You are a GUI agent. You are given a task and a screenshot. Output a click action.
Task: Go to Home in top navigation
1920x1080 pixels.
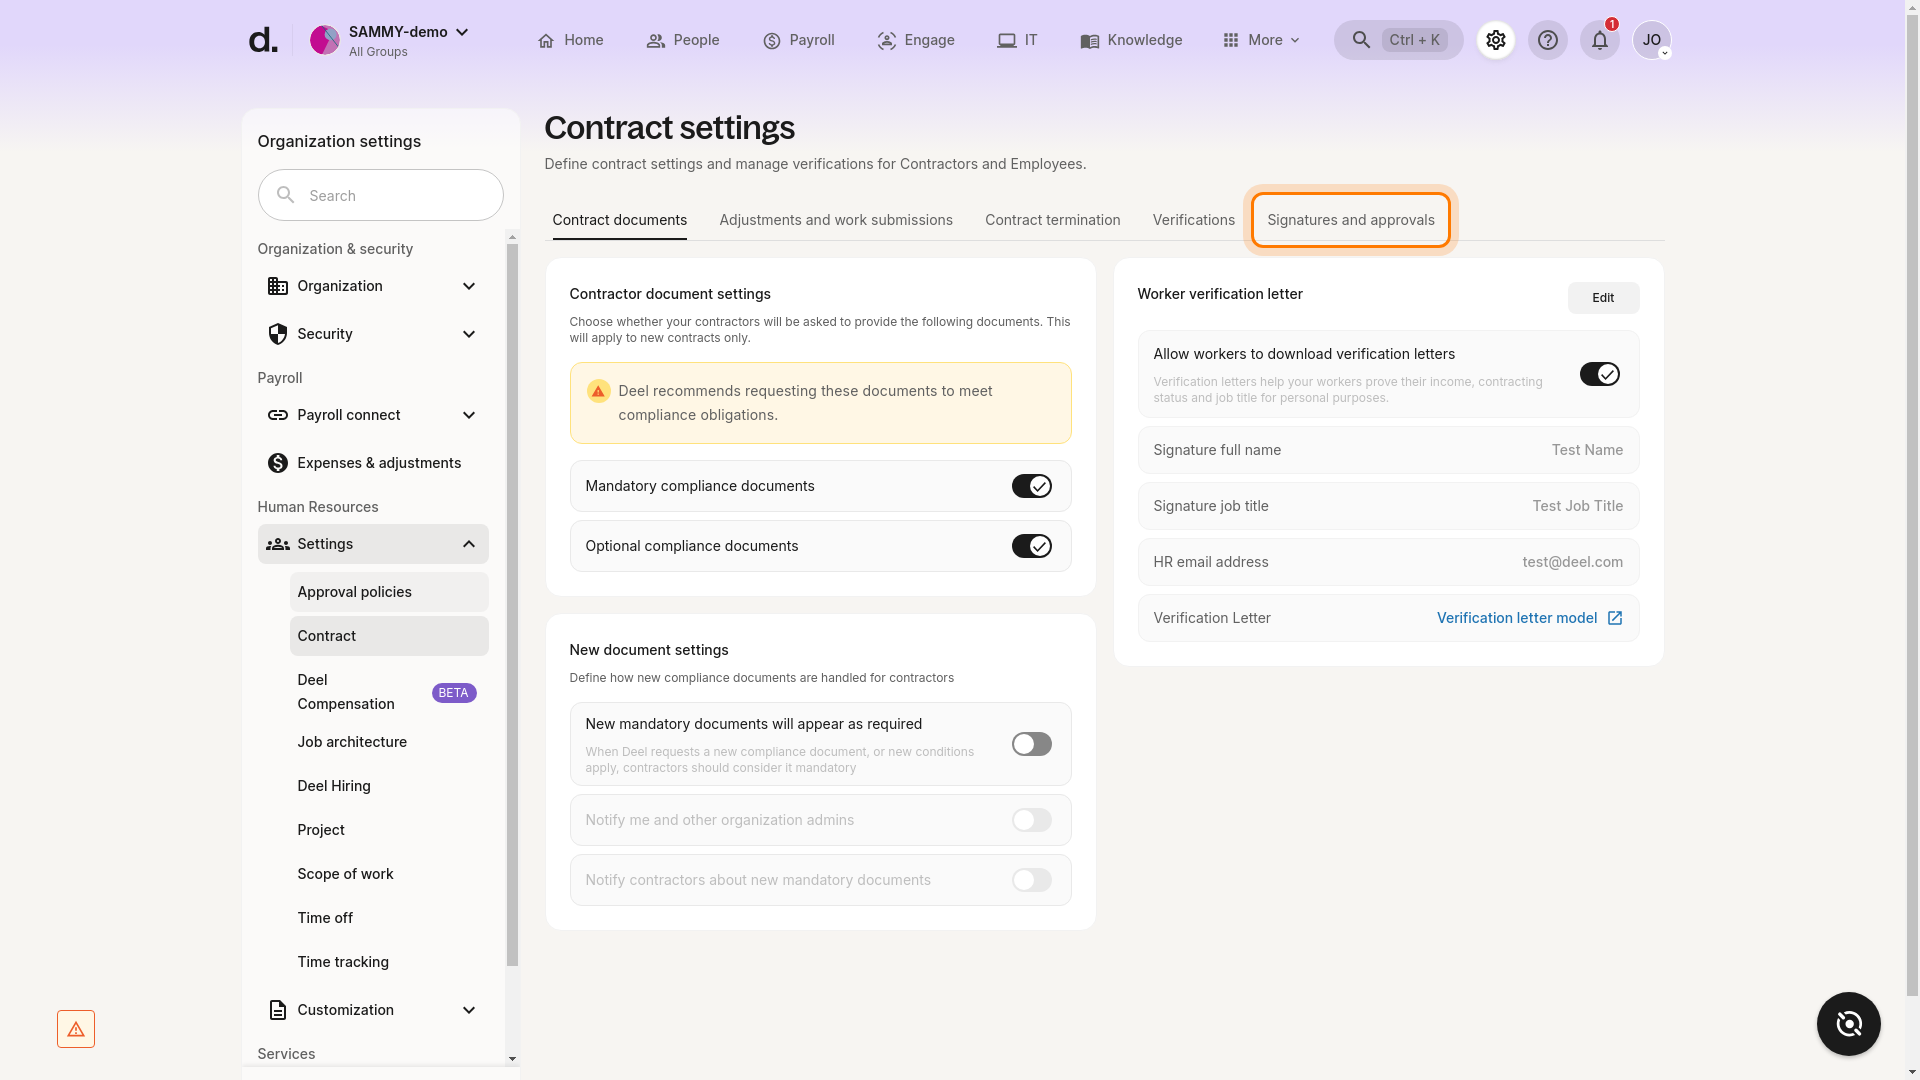(570, 40)
